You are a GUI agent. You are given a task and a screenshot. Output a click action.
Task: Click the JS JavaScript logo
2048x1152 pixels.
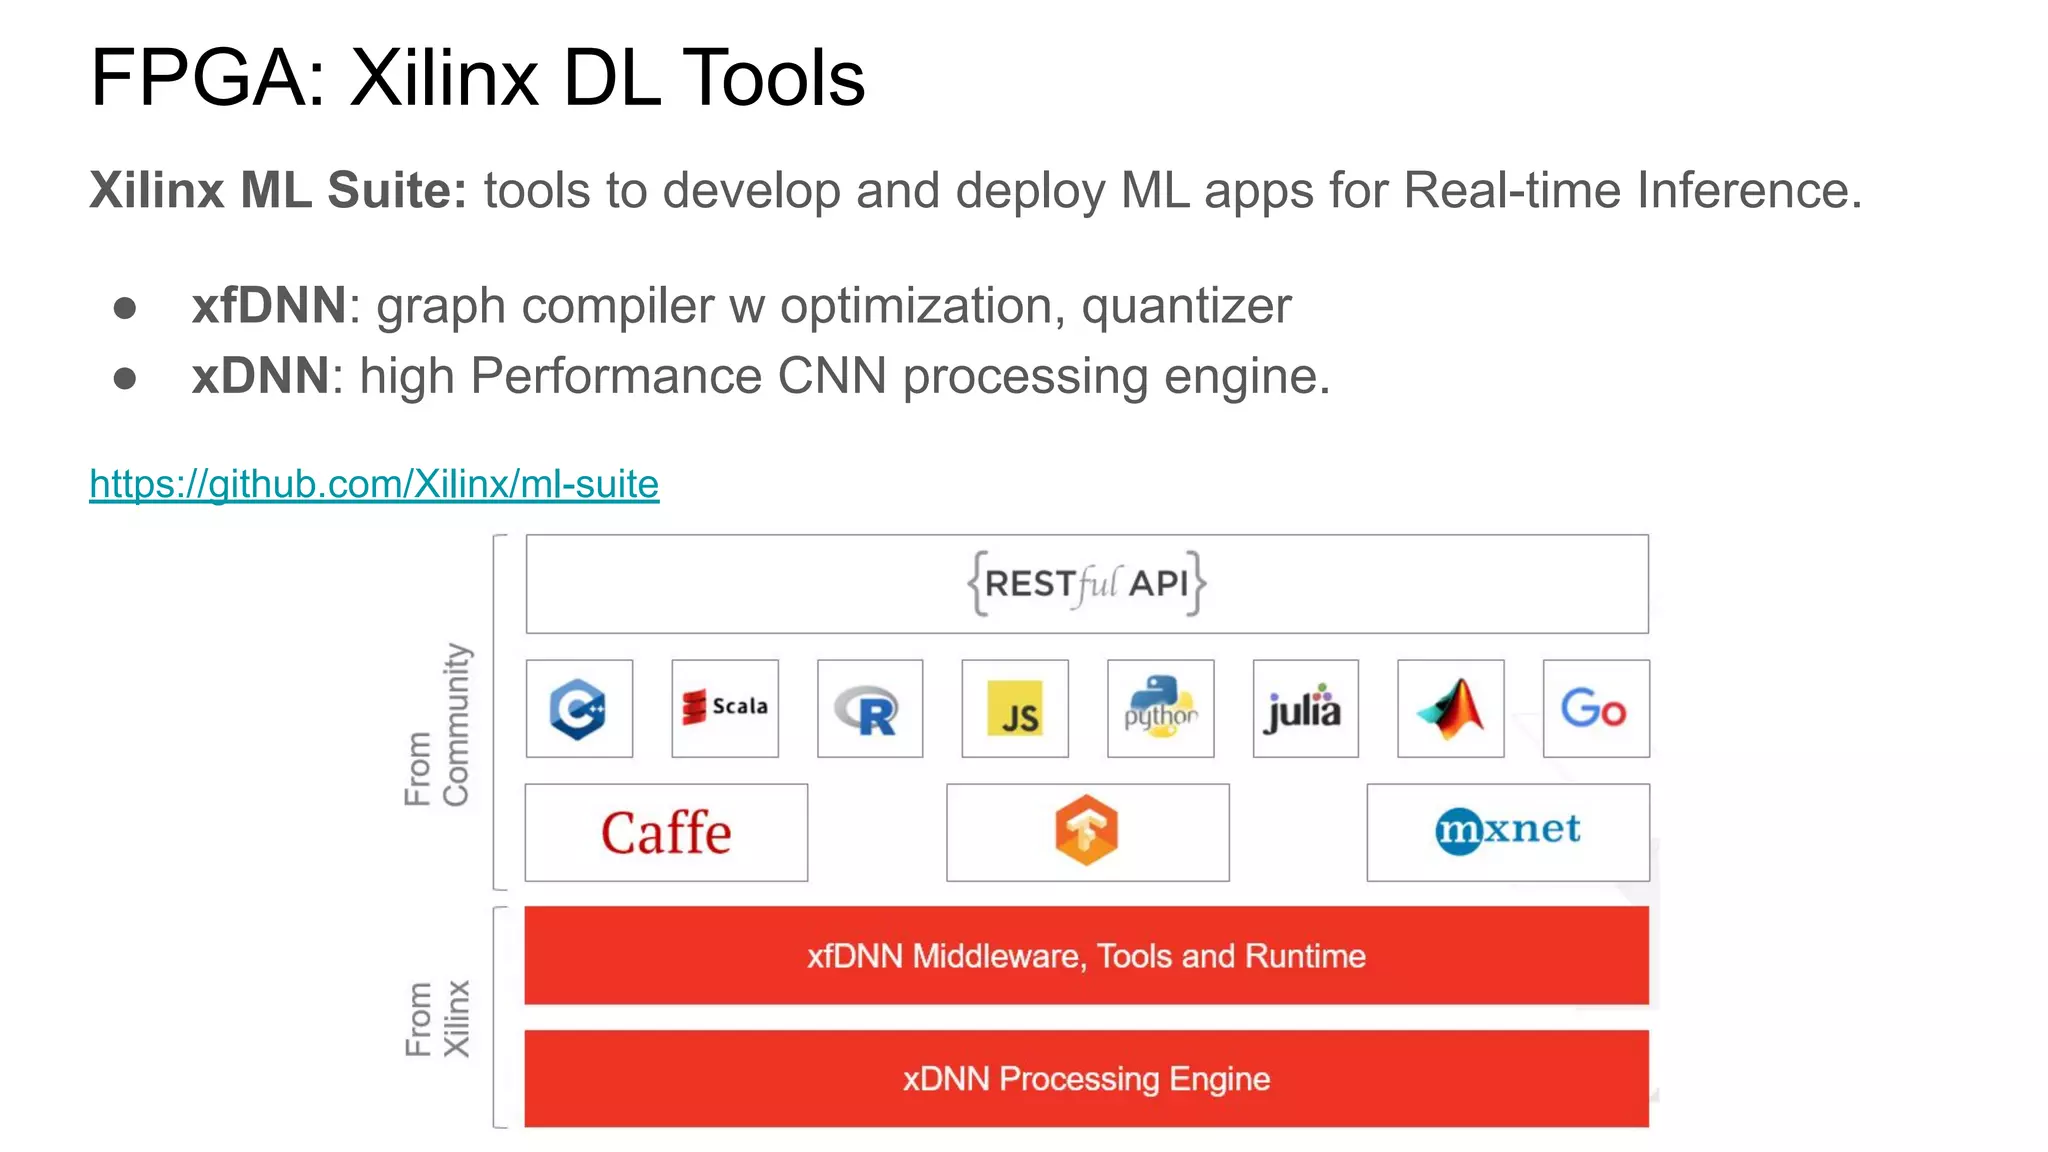click(1015, 709)
